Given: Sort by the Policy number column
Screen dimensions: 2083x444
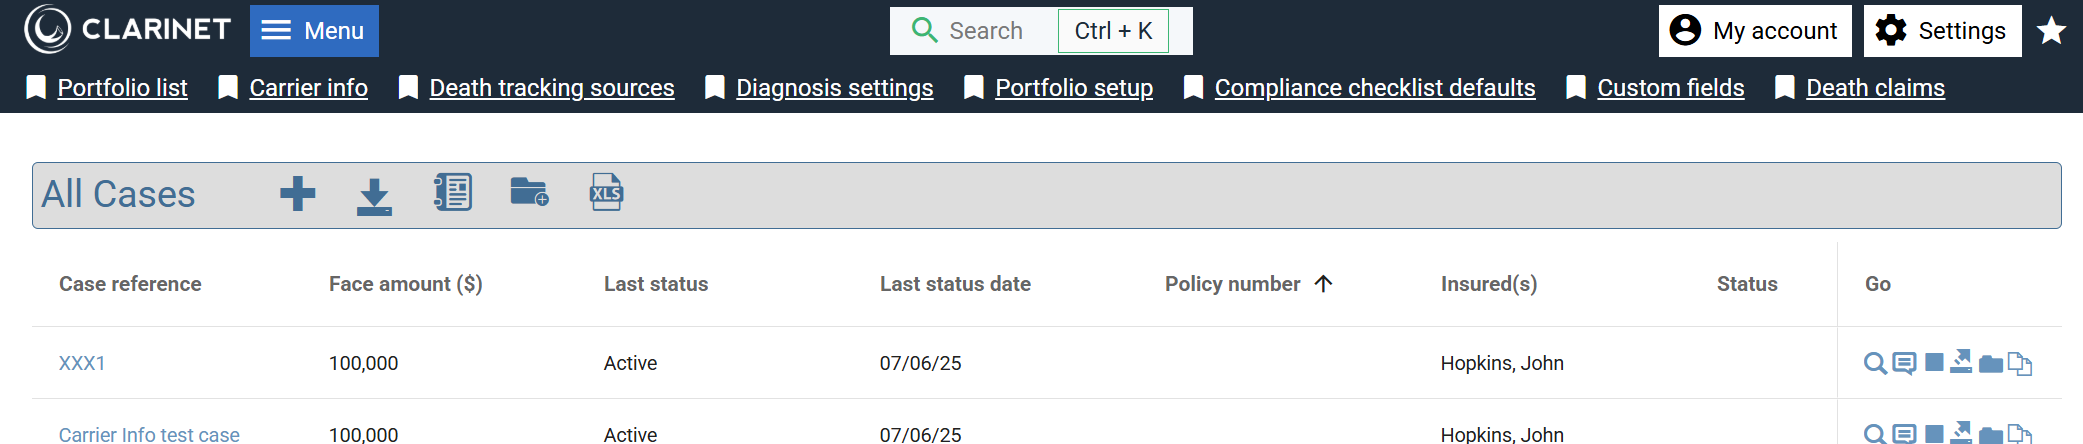Looking at the screenshot, I should point(1232,284).
